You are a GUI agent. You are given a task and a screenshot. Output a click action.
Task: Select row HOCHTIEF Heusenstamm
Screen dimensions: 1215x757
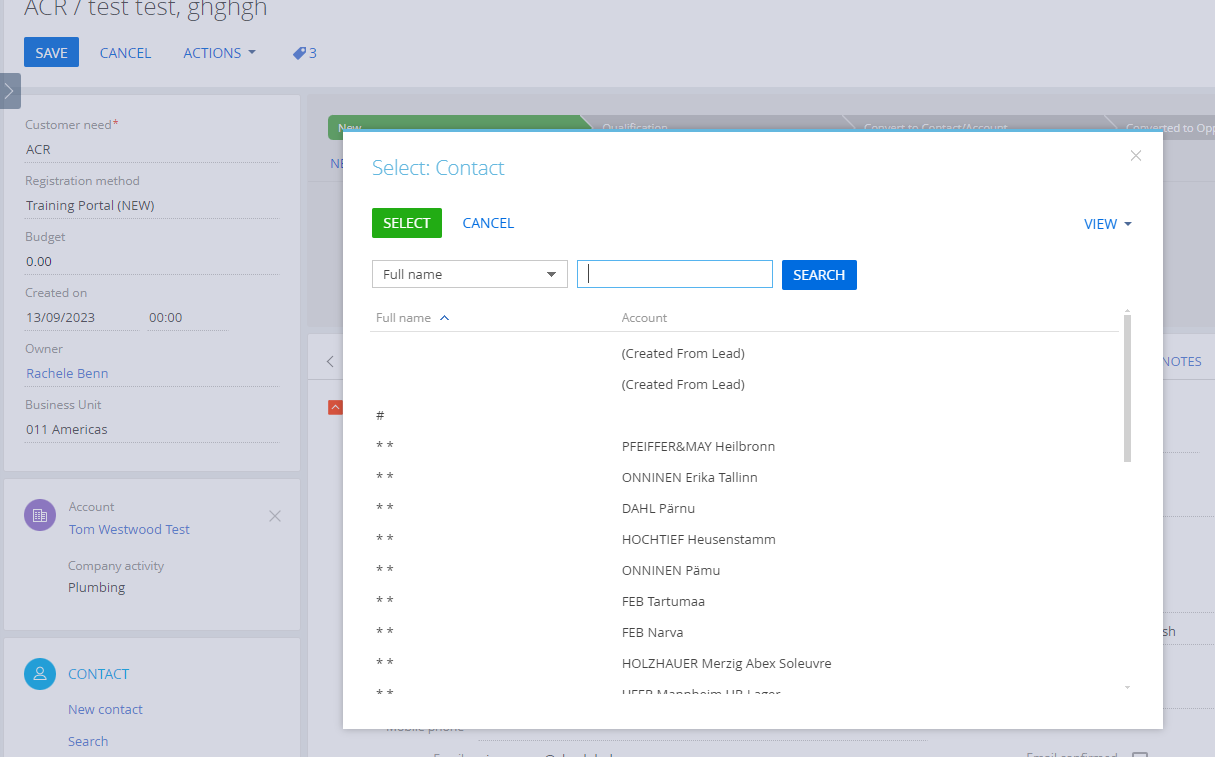744,539
